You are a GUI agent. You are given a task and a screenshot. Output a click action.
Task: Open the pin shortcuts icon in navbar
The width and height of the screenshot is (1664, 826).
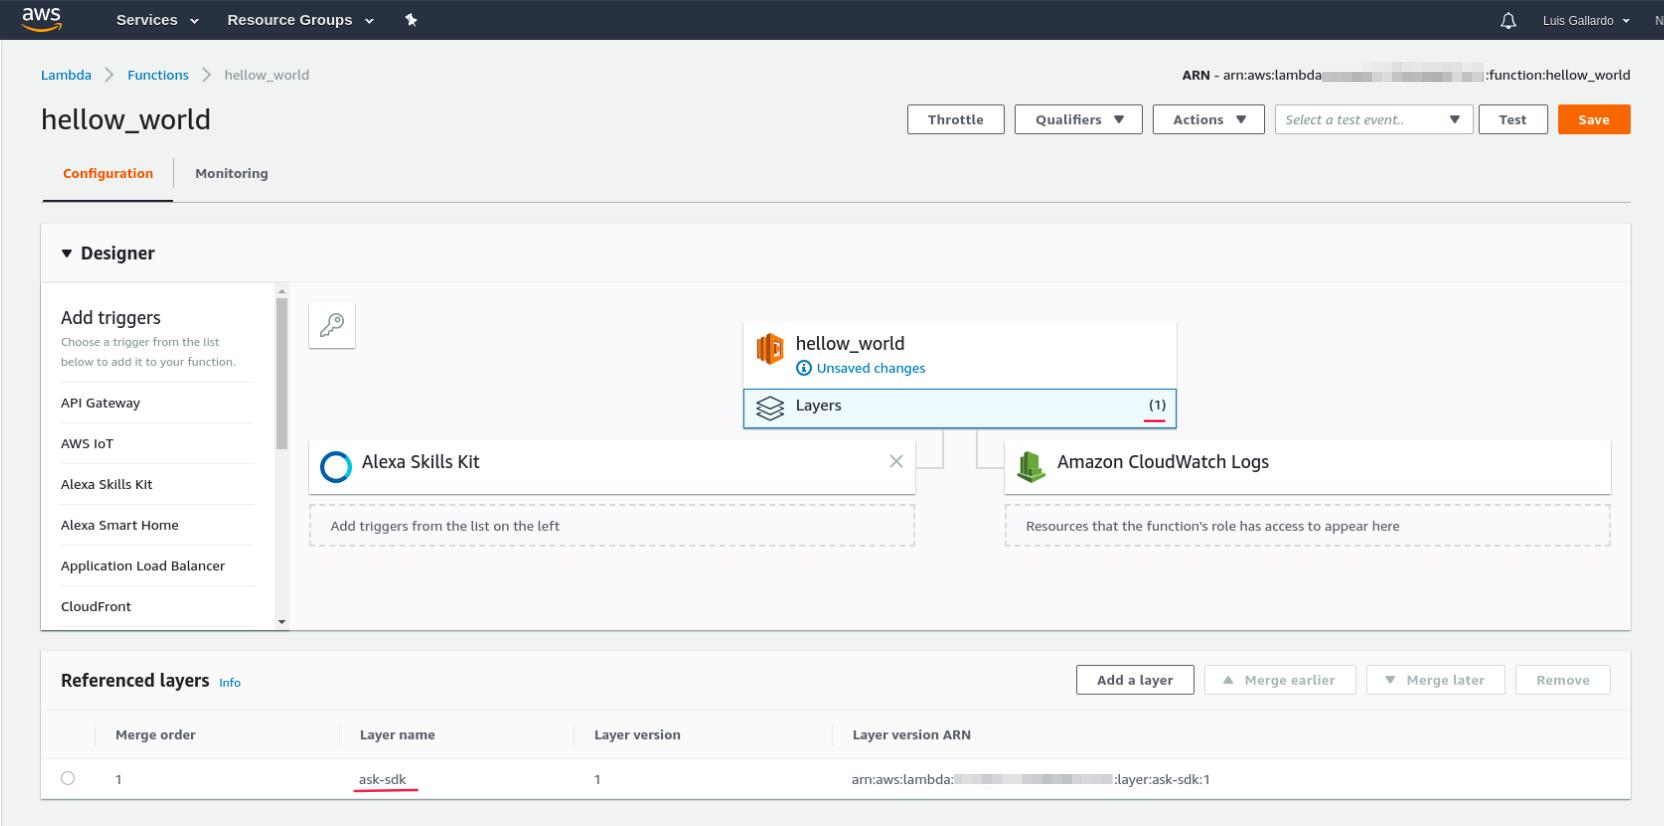tap(411, 20)
